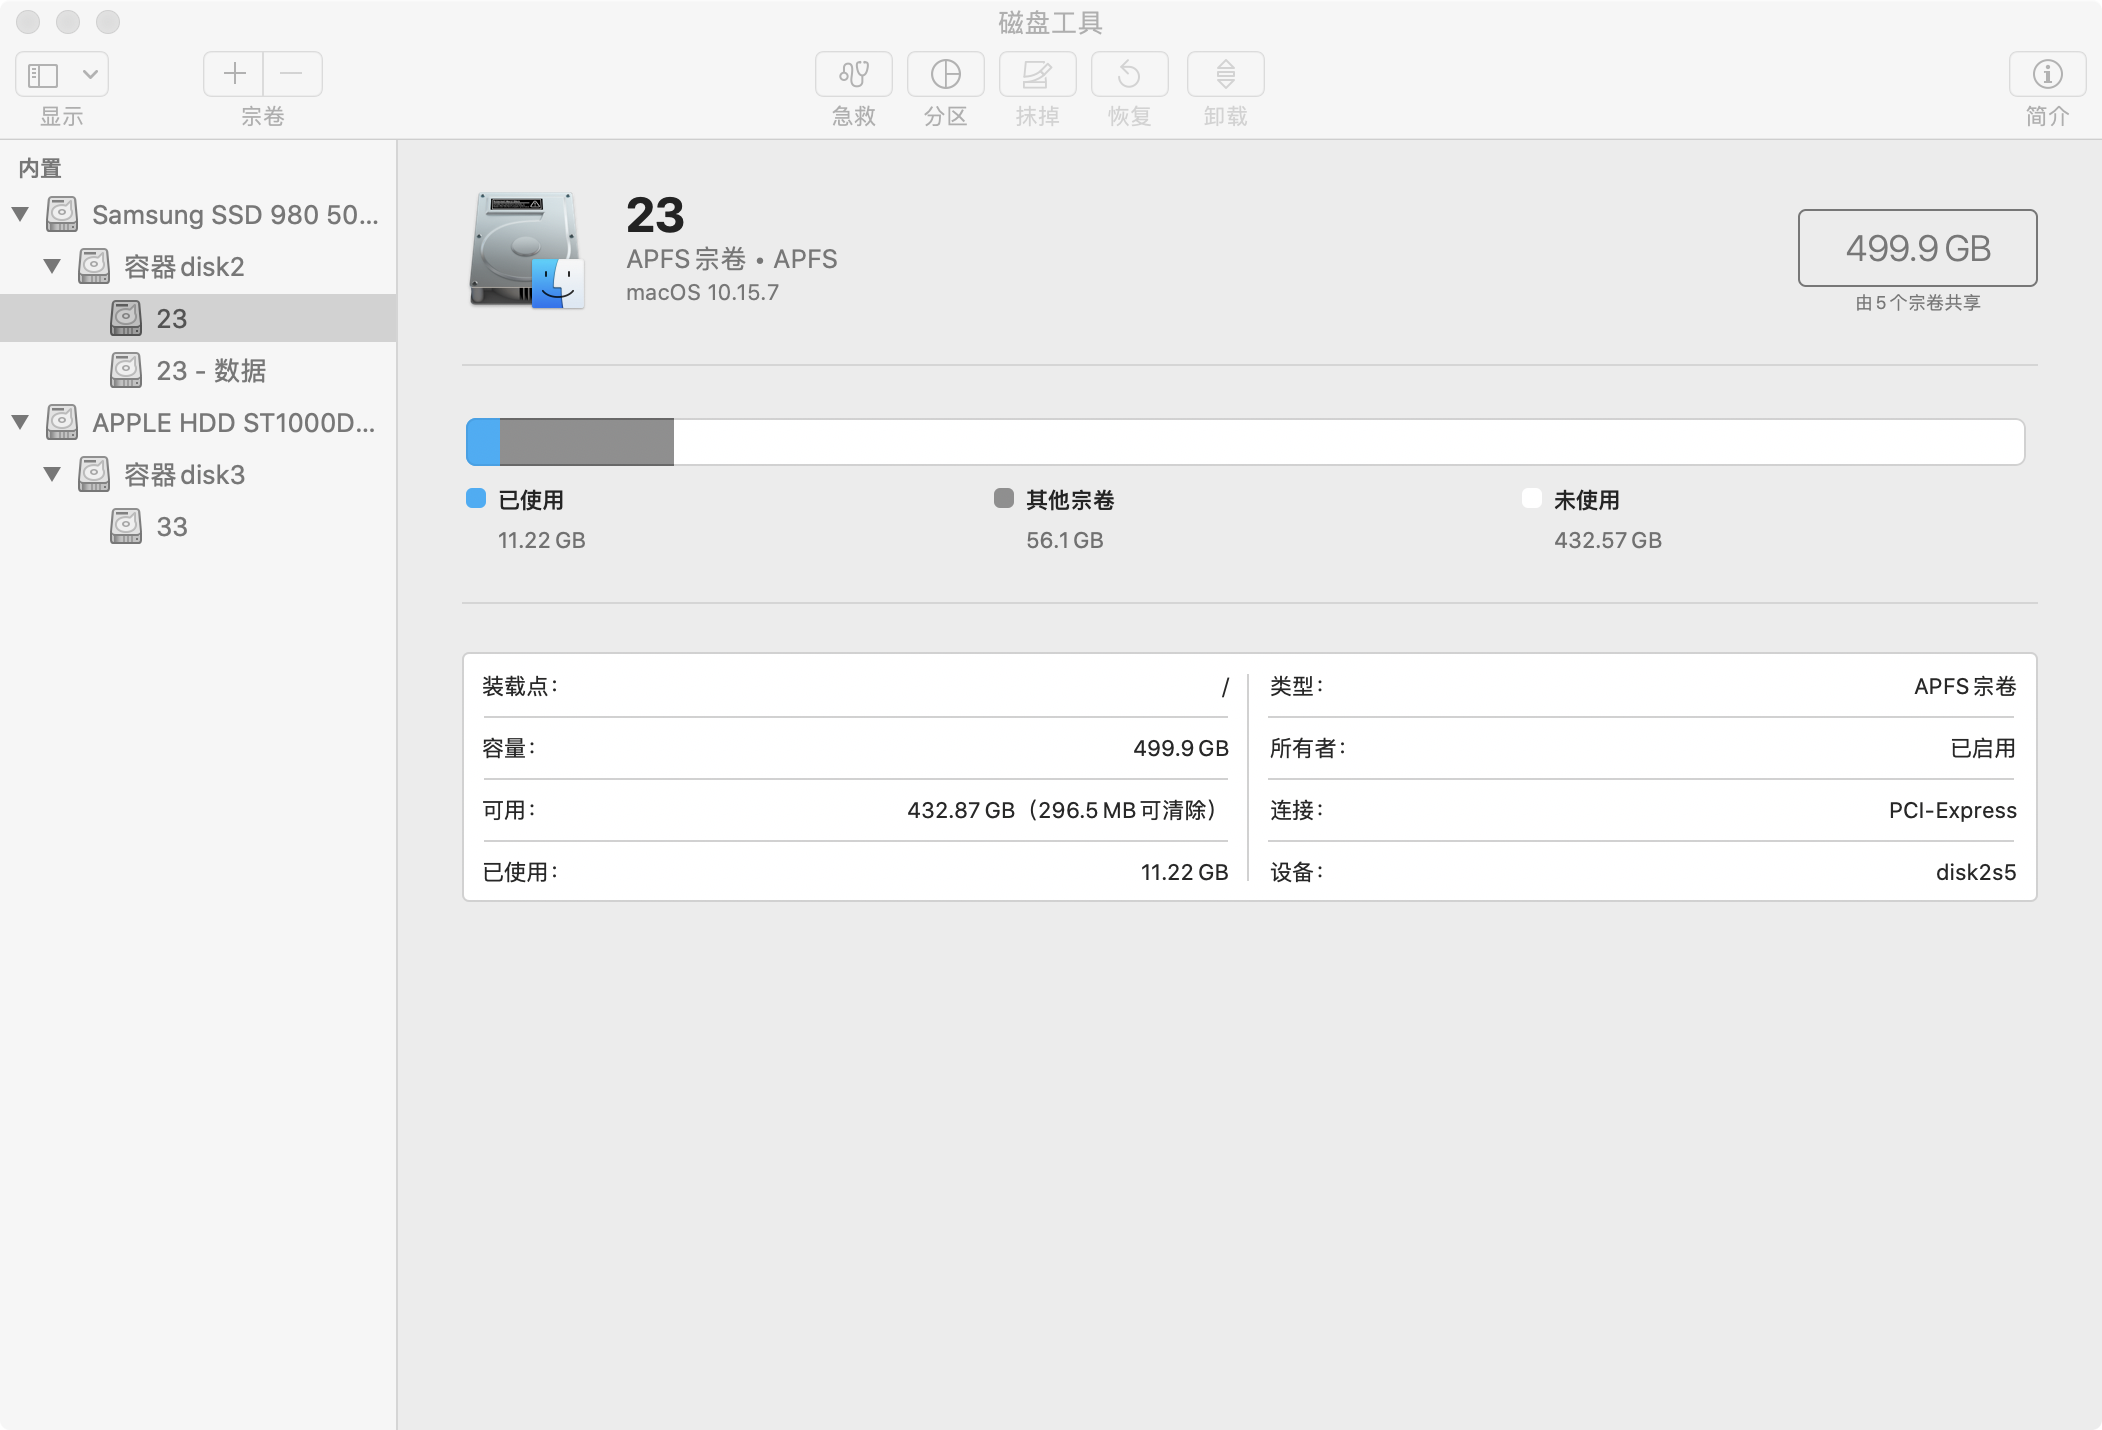Click the large disk volume thumbnail
The image size is (2102, 1430).
(527, 250)
